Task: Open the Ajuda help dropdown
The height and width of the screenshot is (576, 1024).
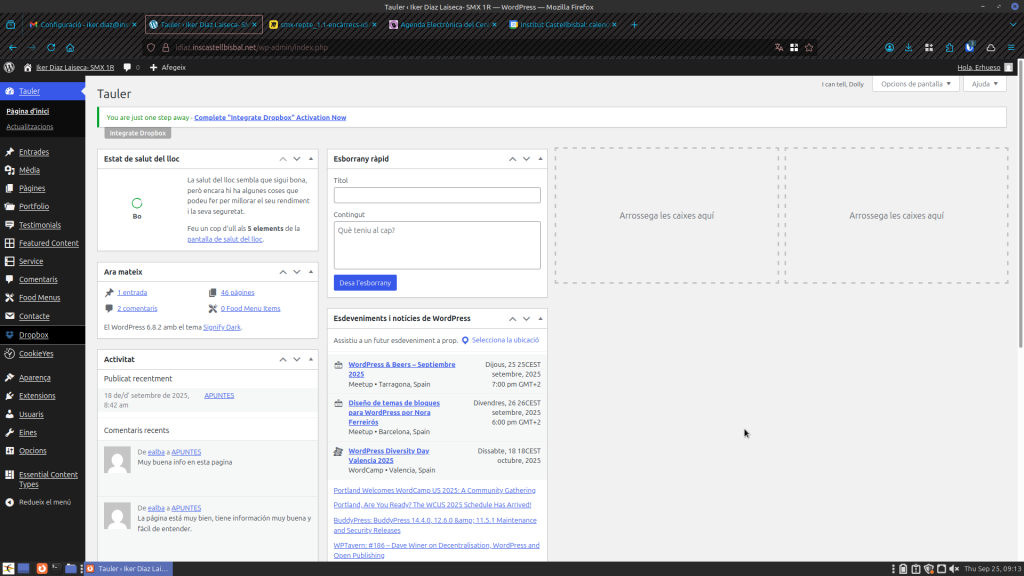Action: pos(984,84)
